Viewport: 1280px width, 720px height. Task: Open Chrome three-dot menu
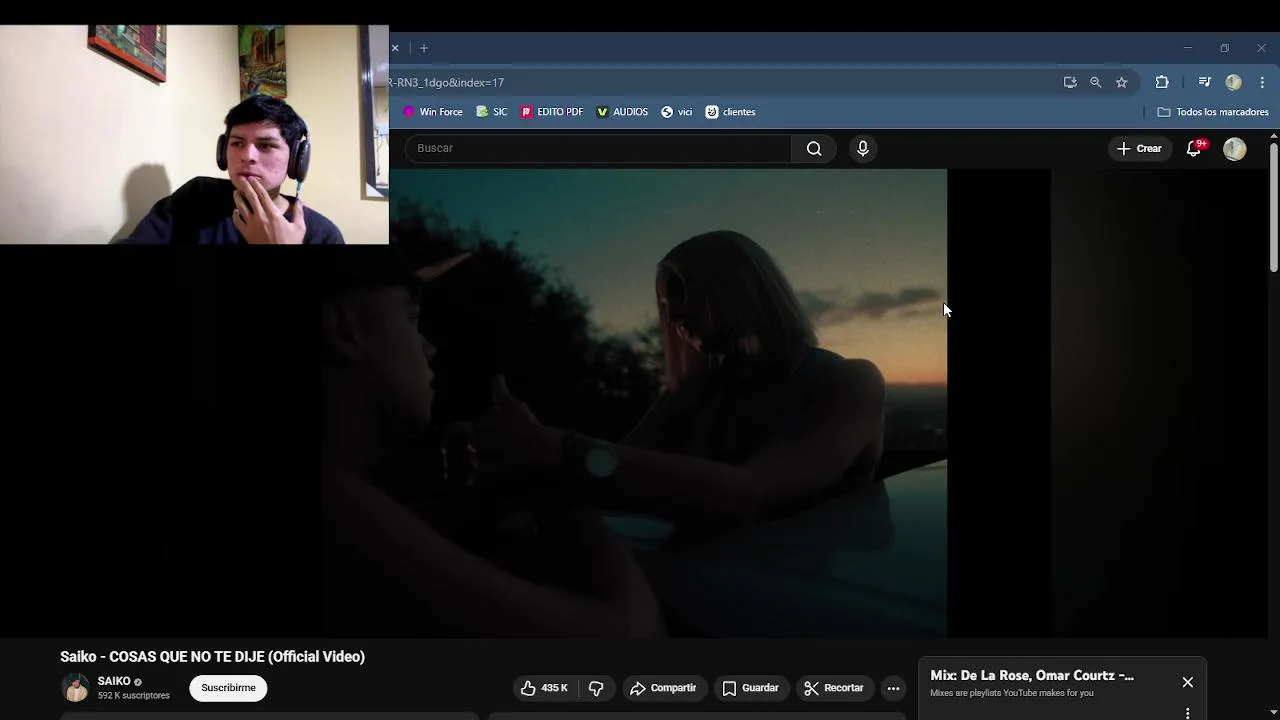pyautogui.click(x=1262, y=82)
